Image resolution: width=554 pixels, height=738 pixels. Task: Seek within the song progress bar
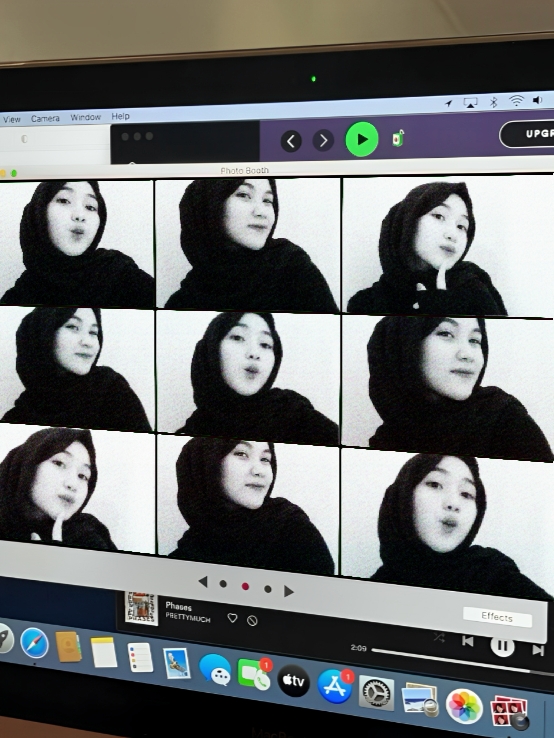(x=463, y=662)
